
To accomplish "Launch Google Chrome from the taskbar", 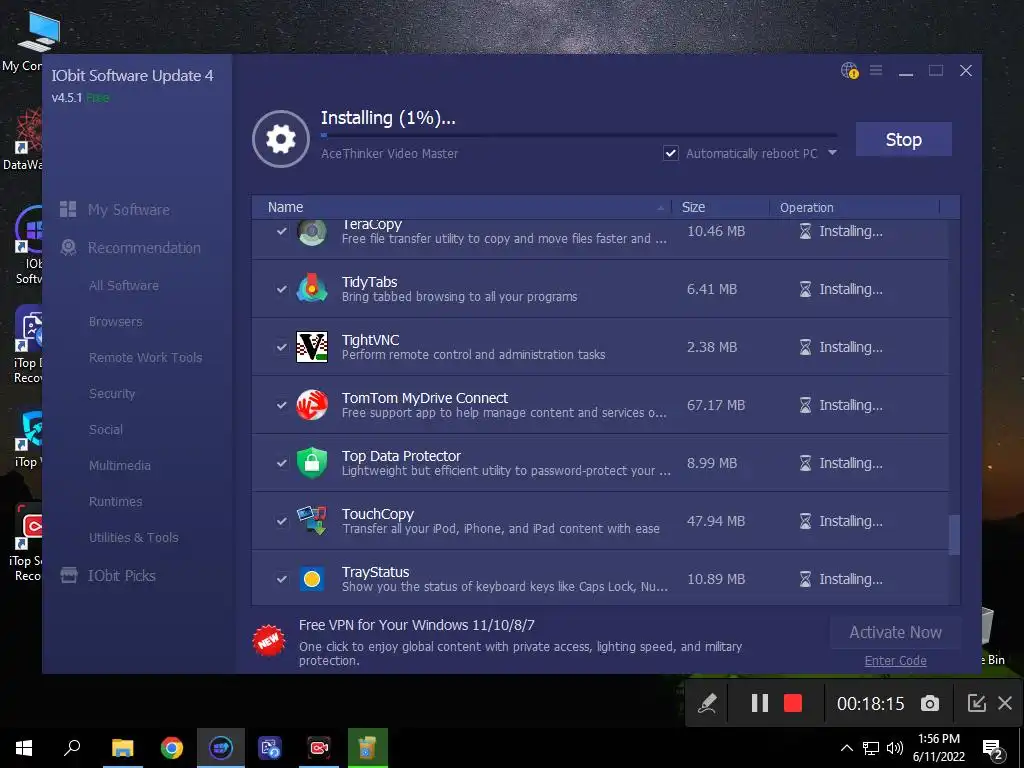I will [172, 748].
